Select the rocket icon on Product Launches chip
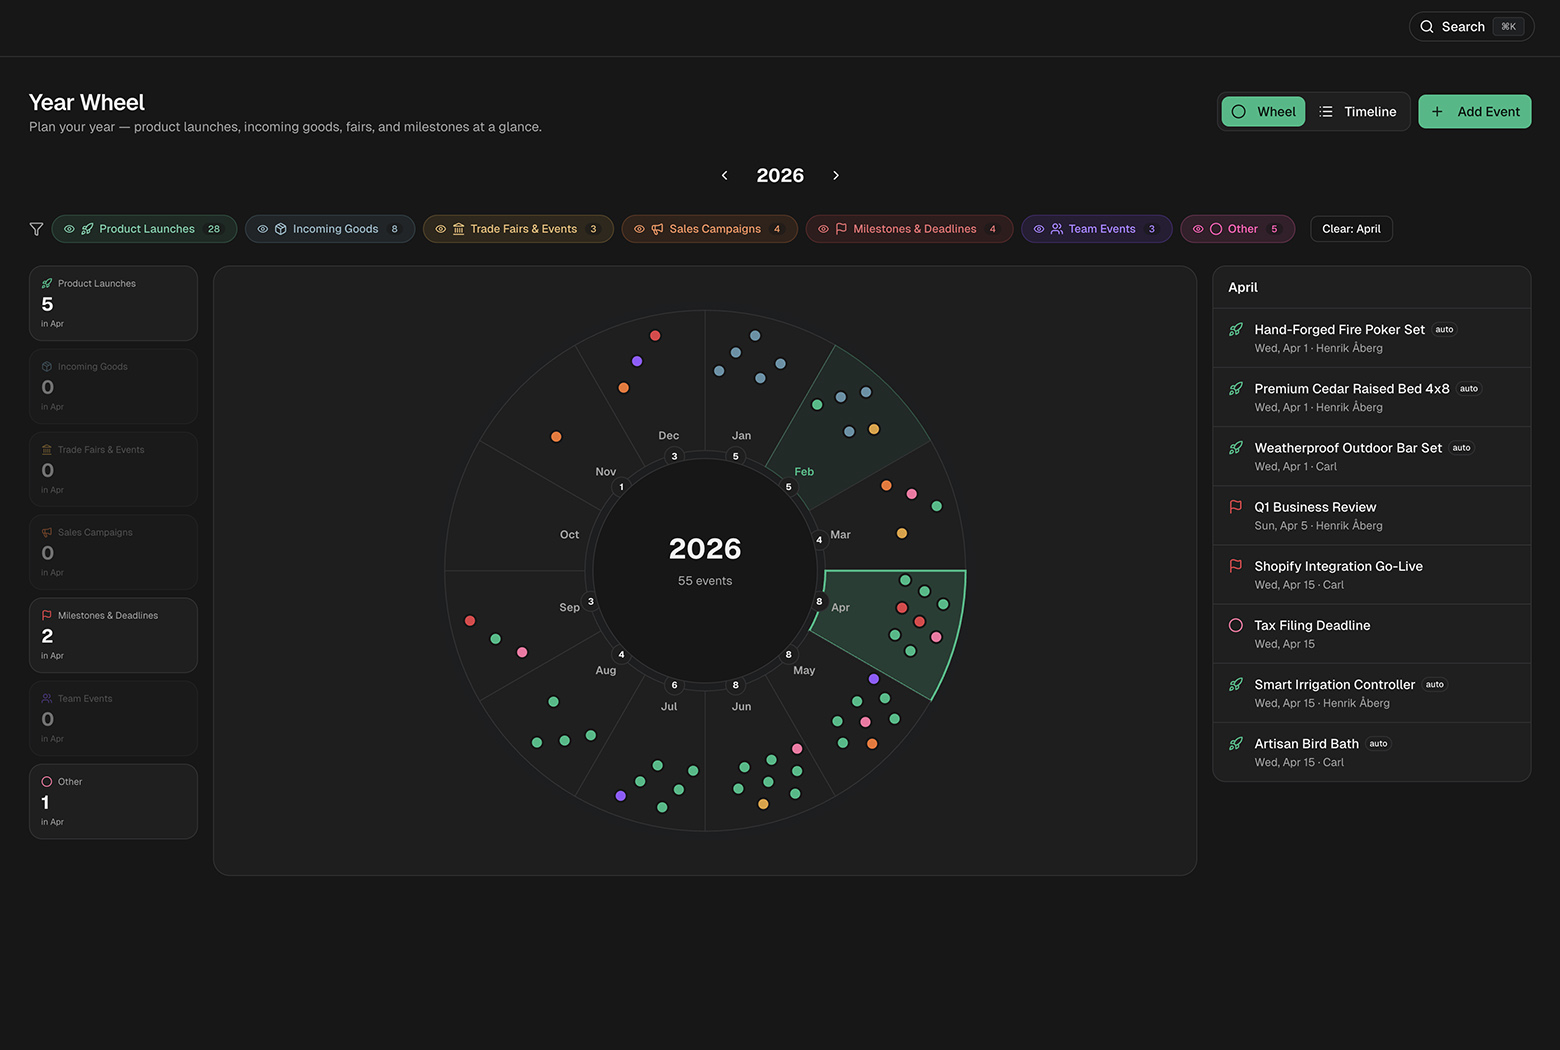Viewport: 1560px width, 1050px height. [87, 229]
